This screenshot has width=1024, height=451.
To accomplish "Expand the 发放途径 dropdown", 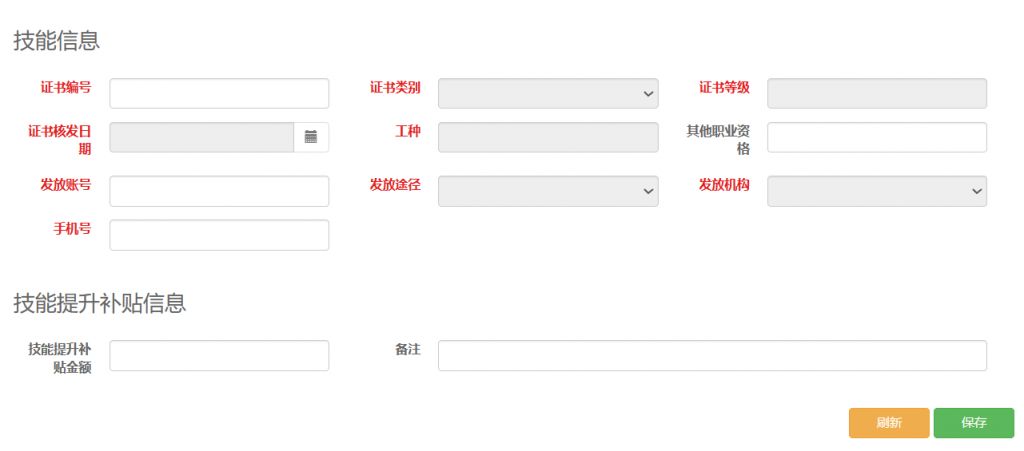I will [548, 191].
